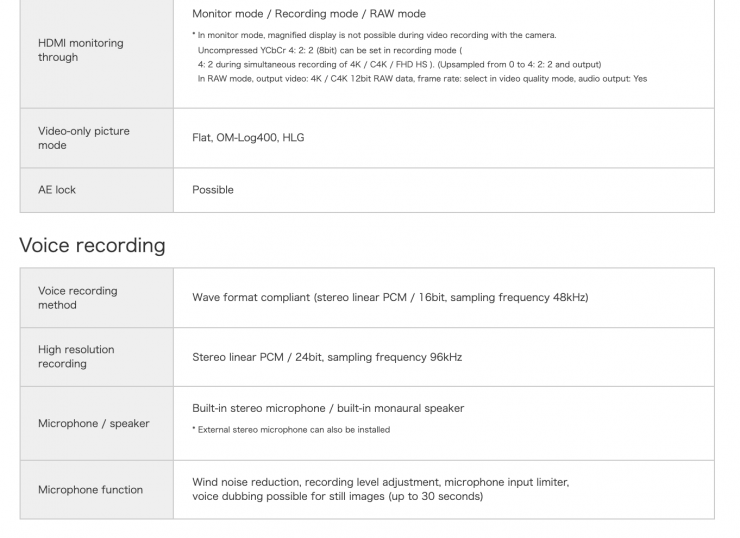
Task: Click the "Voice recording" section heading
Action: coord(92,245)
